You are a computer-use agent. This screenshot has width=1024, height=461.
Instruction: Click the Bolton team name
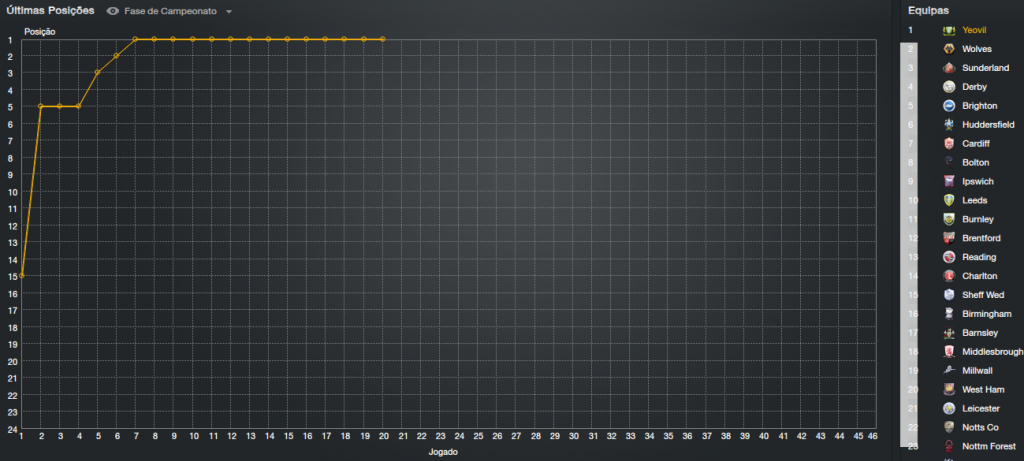pos(975,162)
